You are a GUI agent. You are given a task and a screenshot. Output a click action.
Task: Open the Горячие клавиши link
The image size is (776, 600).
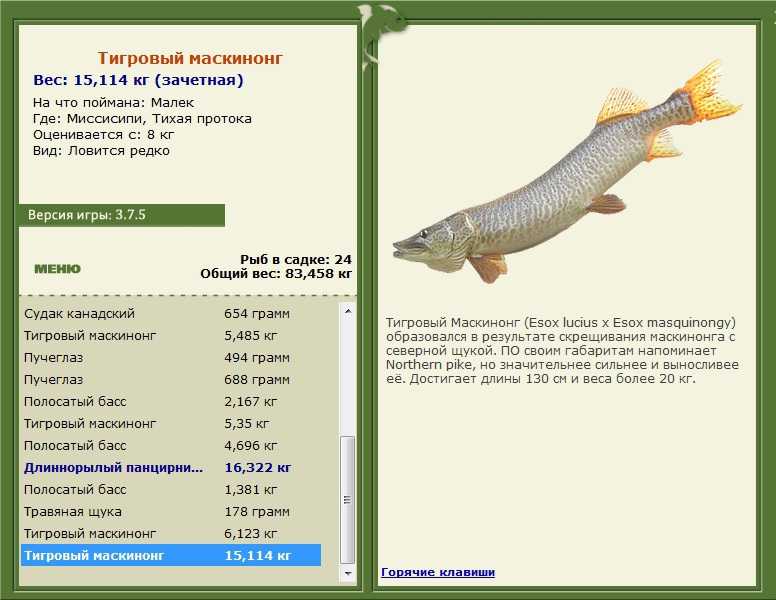(438, 572)
